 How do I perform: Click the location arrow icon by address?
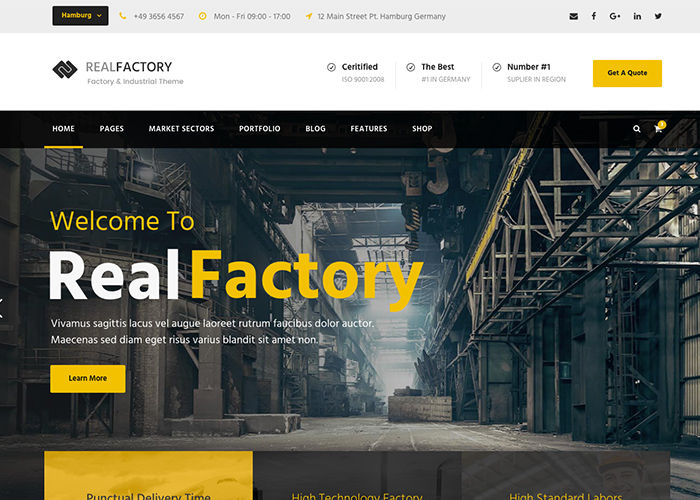[308, 16]
